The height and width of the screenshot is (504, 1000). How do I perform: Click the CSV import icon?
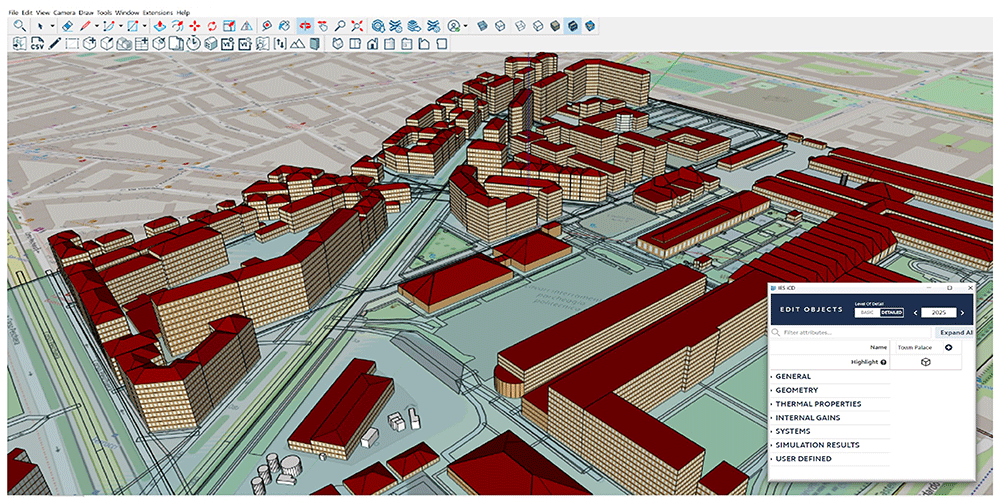pos(38,43)
